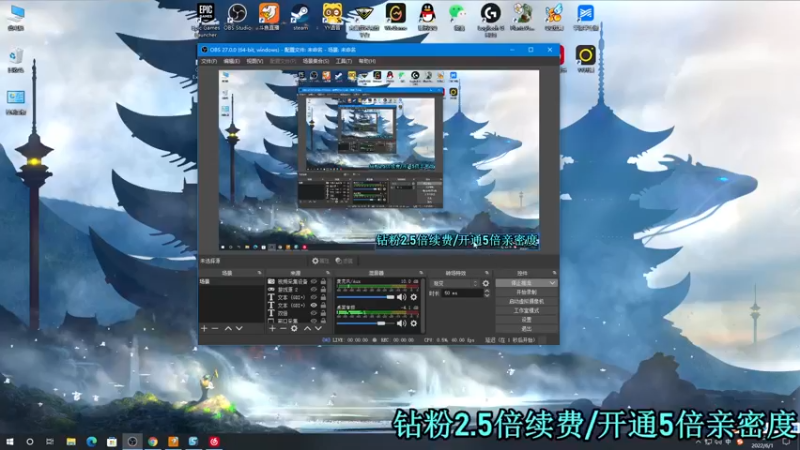The height and width of the screenshot is (450, 800).
Task: Open the 编辑(E) menu
Action: (232, 61)
